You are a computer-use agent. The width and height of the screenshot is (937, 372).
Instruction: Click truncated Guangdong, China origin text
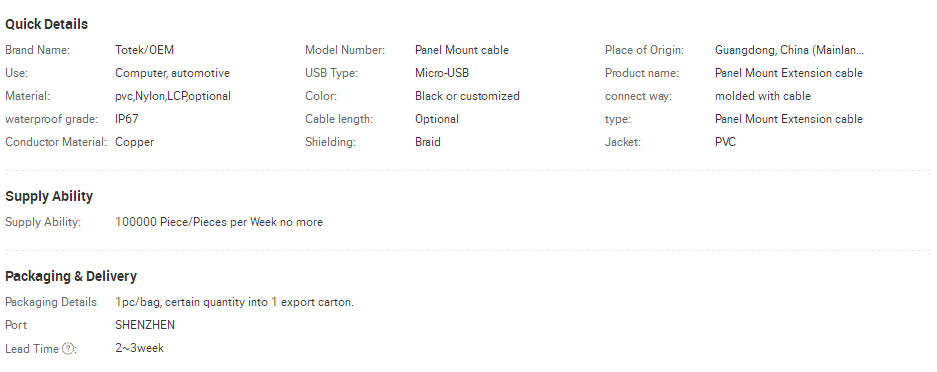click(x=789, y=50)
